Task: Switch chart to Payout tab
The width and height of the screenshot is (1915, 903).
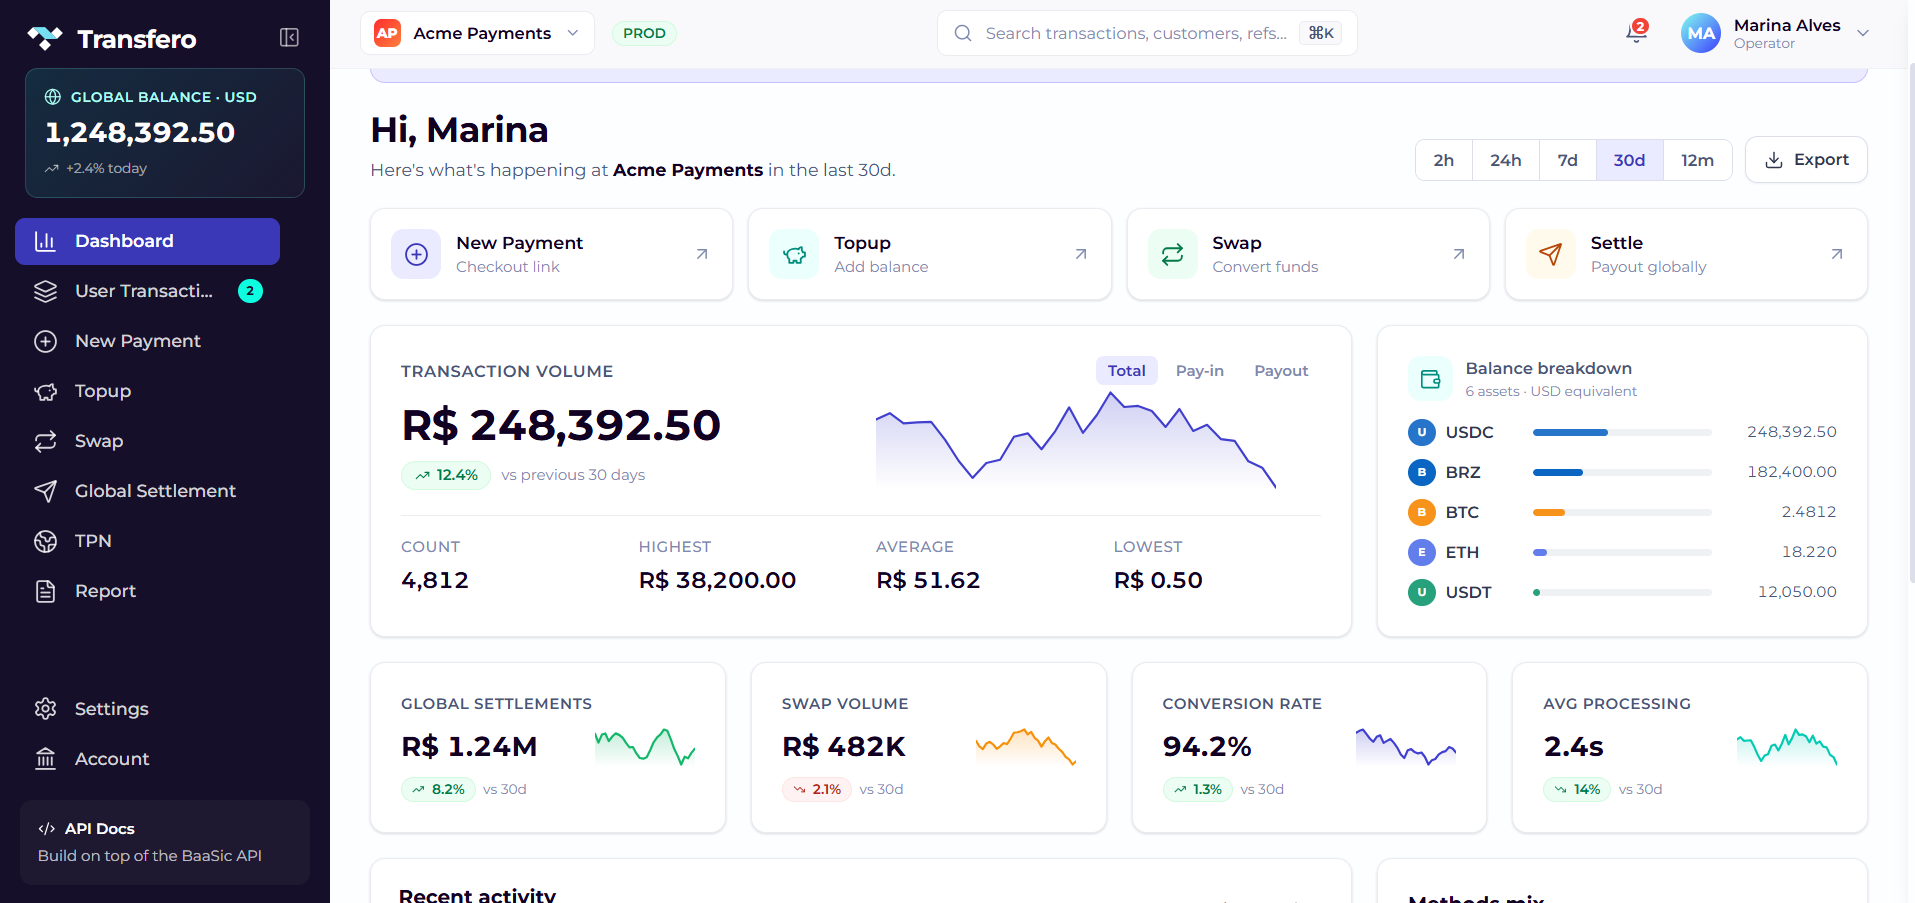Action: pyautogui.click(x=1281, y=371)
